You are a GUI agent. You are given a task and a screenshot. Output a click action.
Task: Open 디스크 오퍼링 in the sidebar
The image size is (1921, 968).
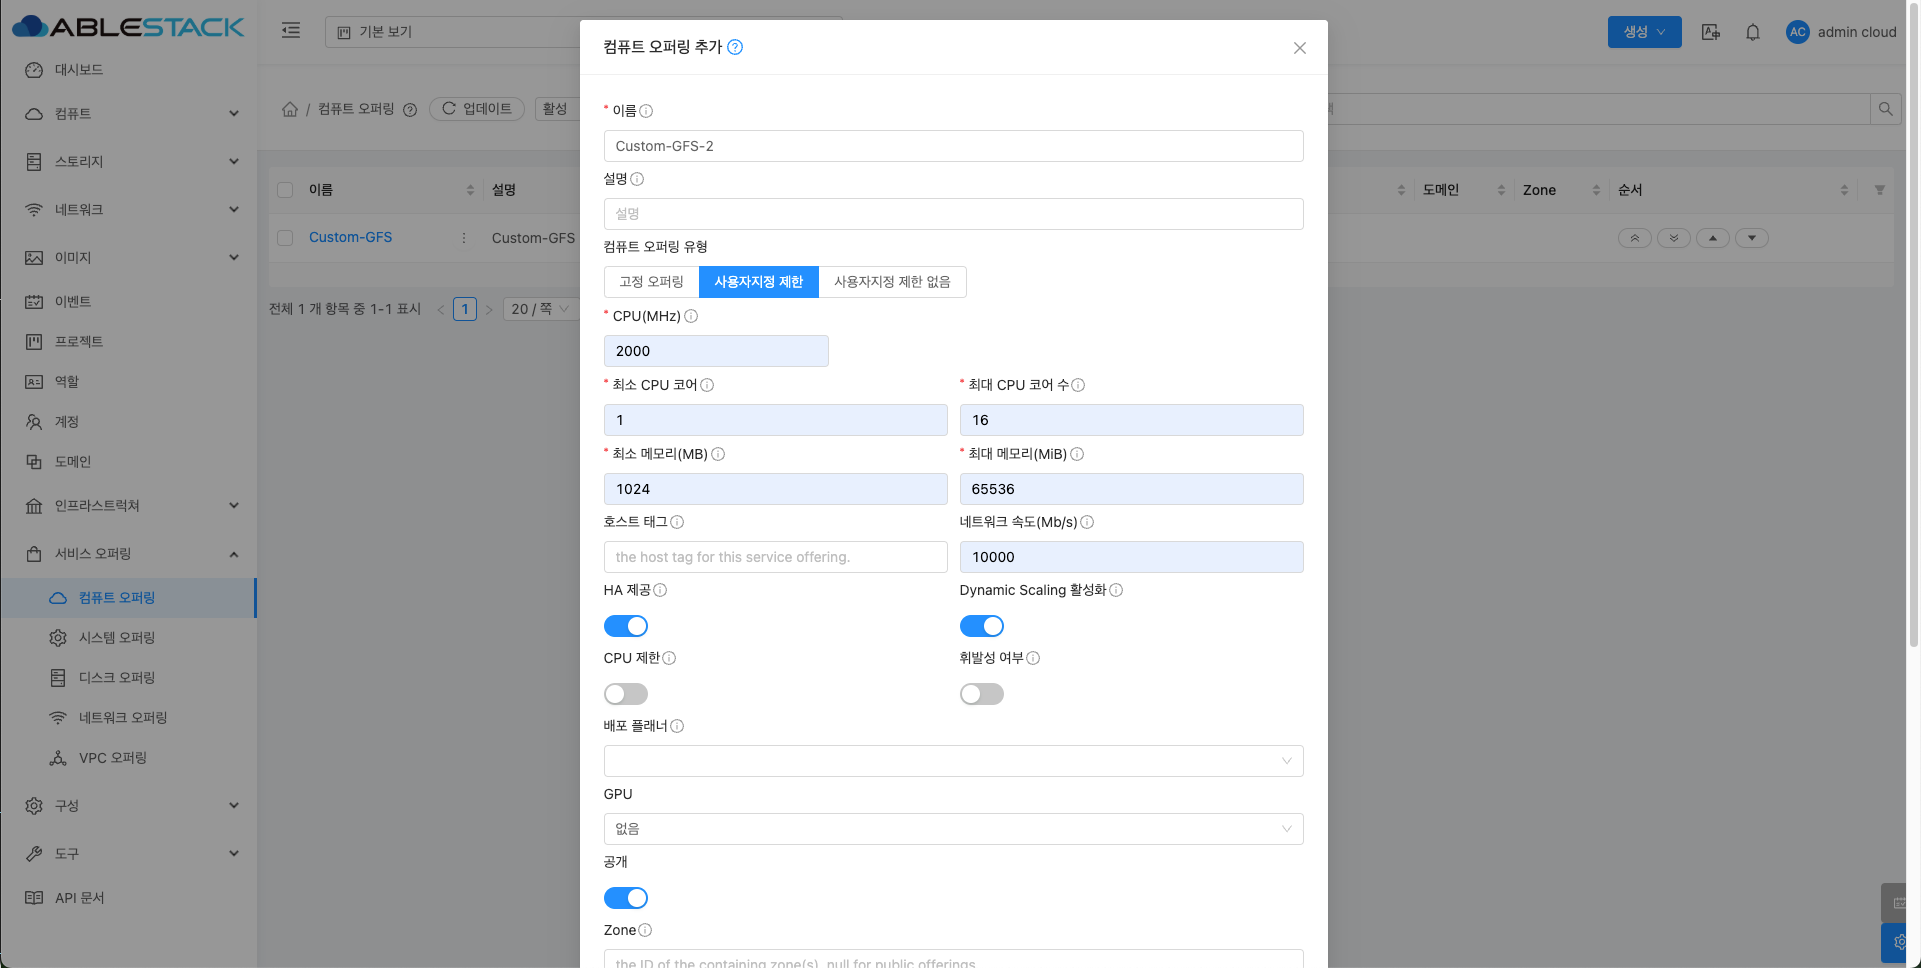click(x=117, y=678)
